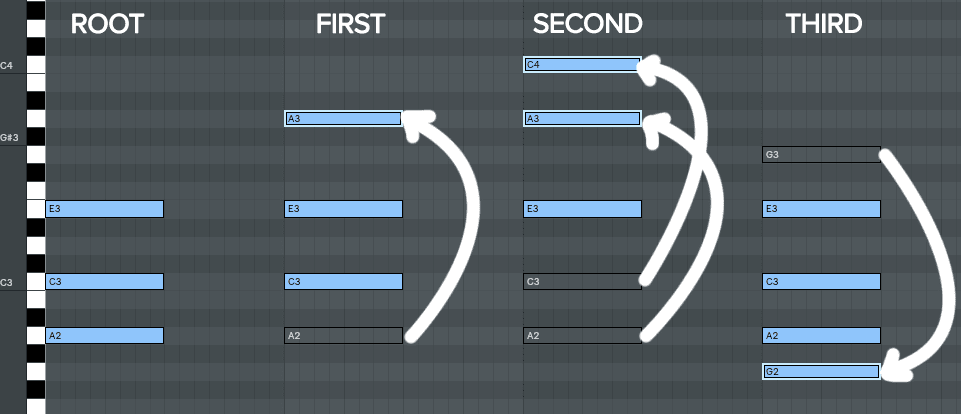Viewport: 961px width, 414px height.
Task: Select the C3 note under FIRST
Action: click(343, 282)
